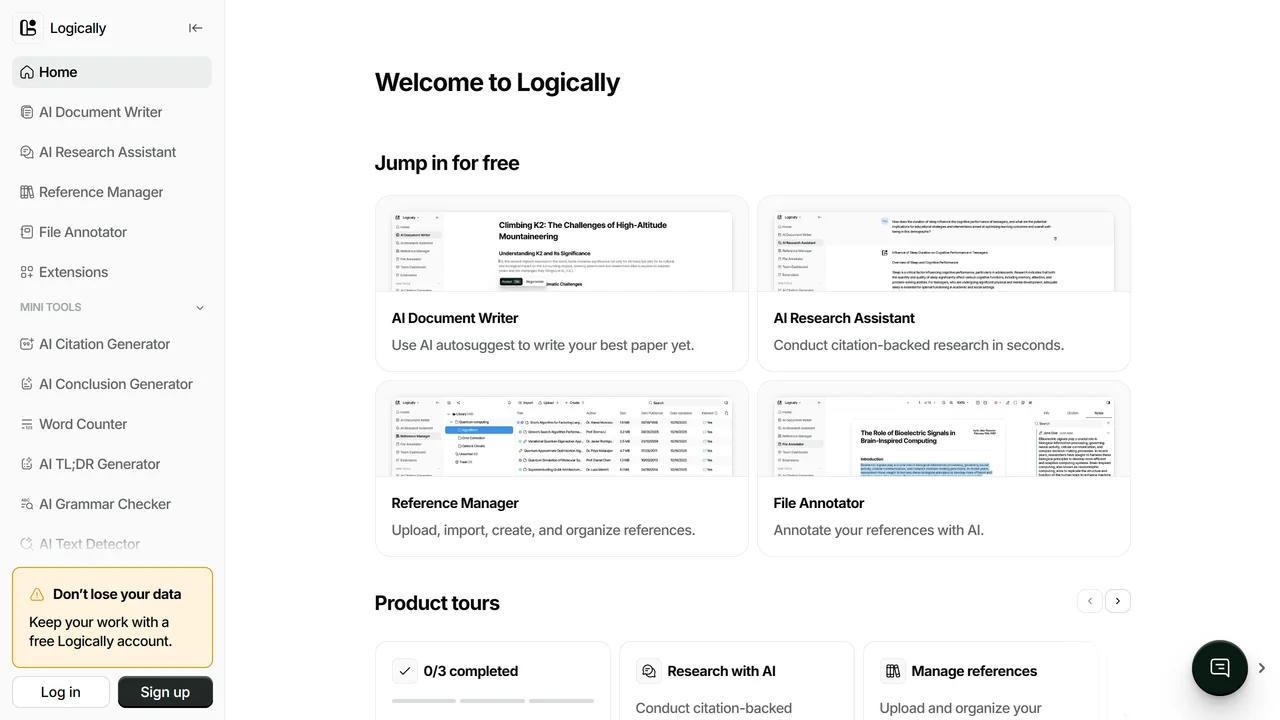This screenshot has height=720, width=1280.
Task: Click the AI Document Writer preview thumbnail
Action: coord(562,251)
